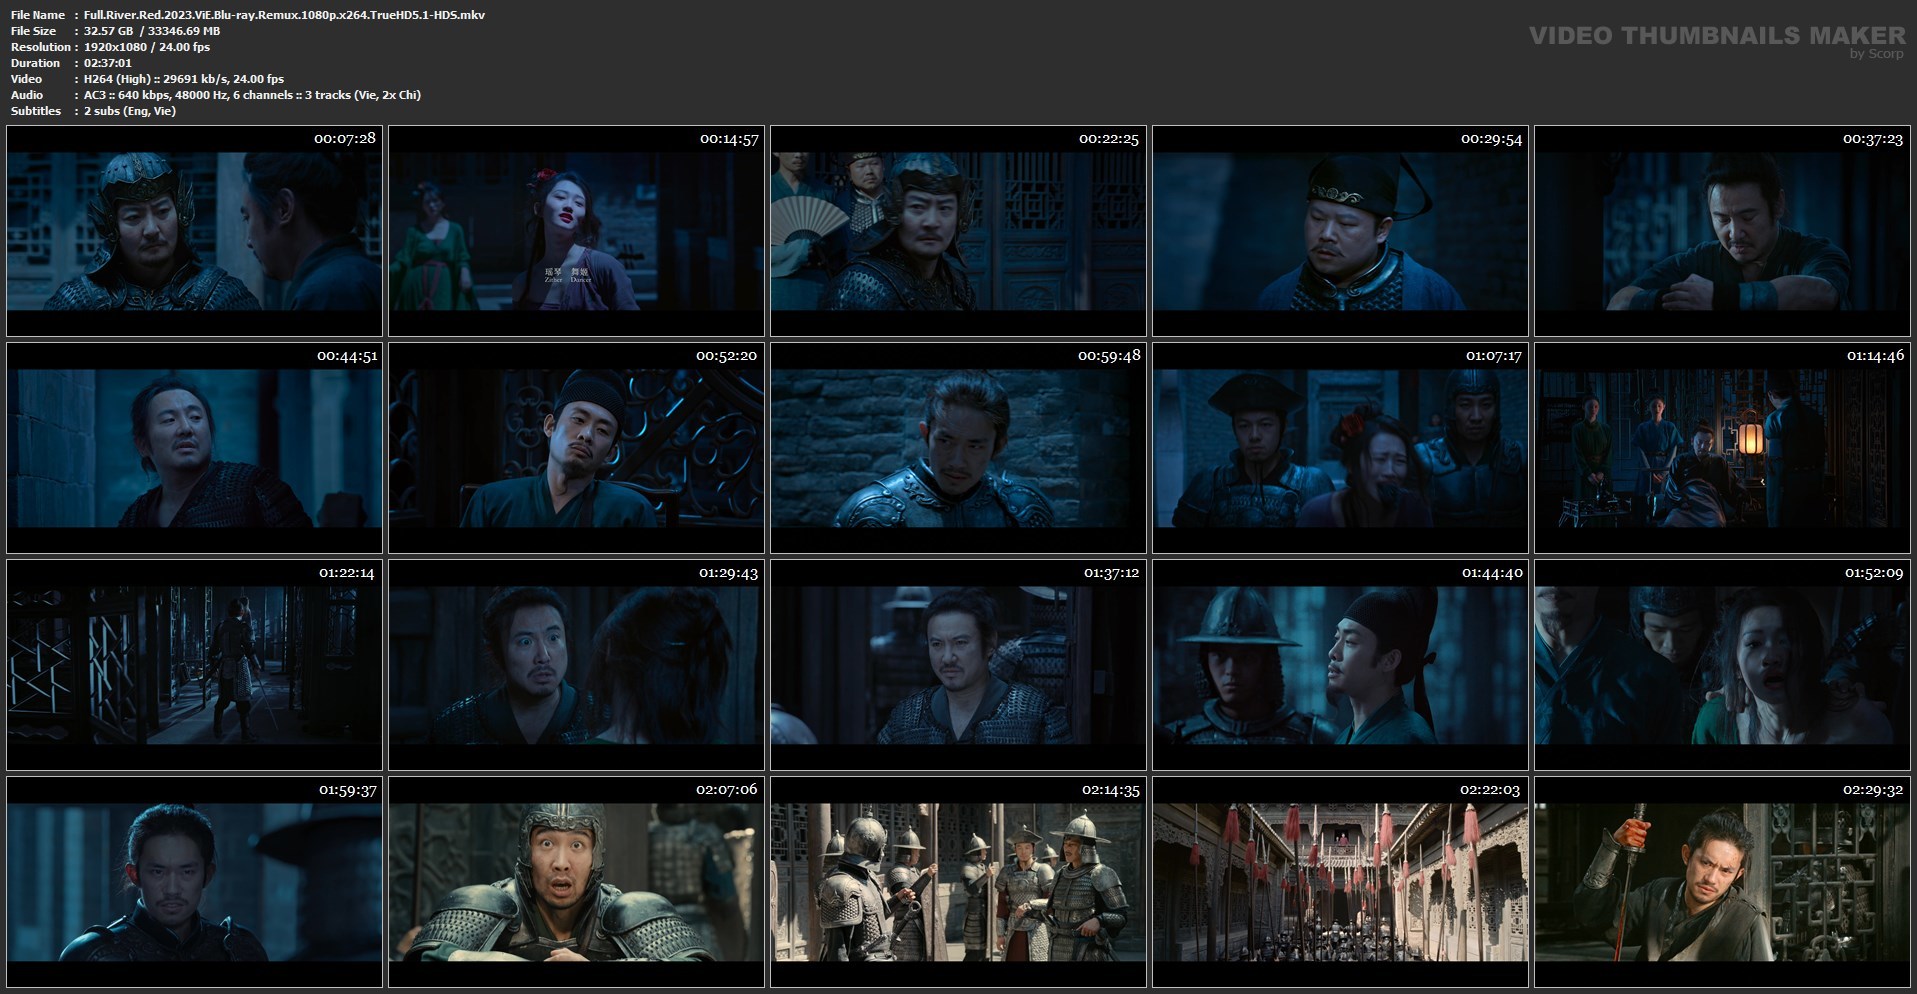Choose the frame at 01:59:37
Screen dimensions: 1917x994
tap(194, 882)
